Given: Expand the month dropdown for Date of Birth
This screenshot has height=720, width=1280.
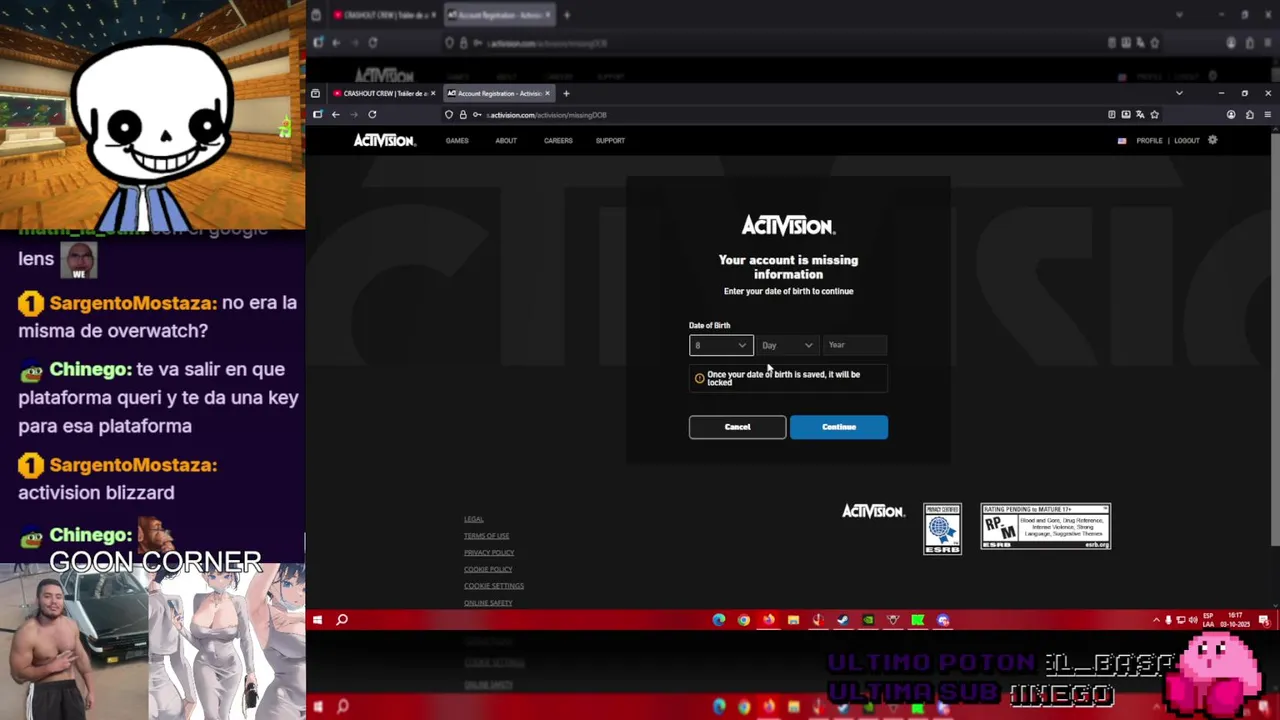Looking at the screenshot, I should click(x=721, y=345).
